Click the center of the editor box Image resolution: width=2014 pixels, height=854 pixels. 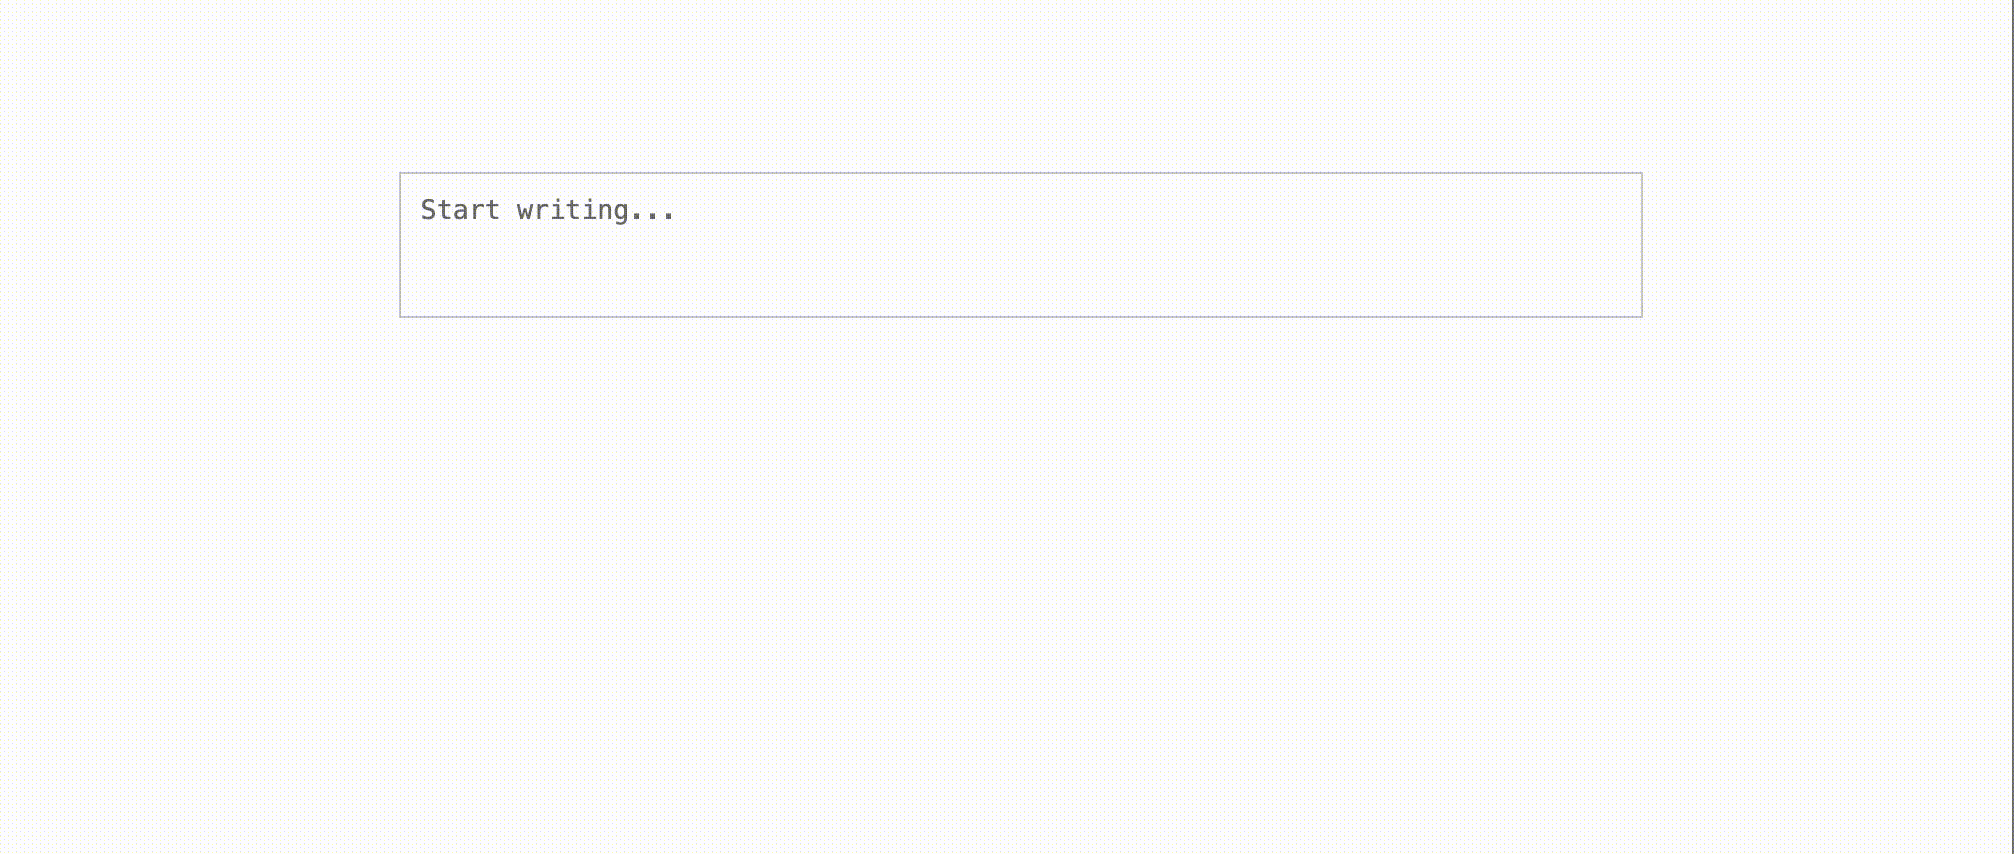point(1020,245)
